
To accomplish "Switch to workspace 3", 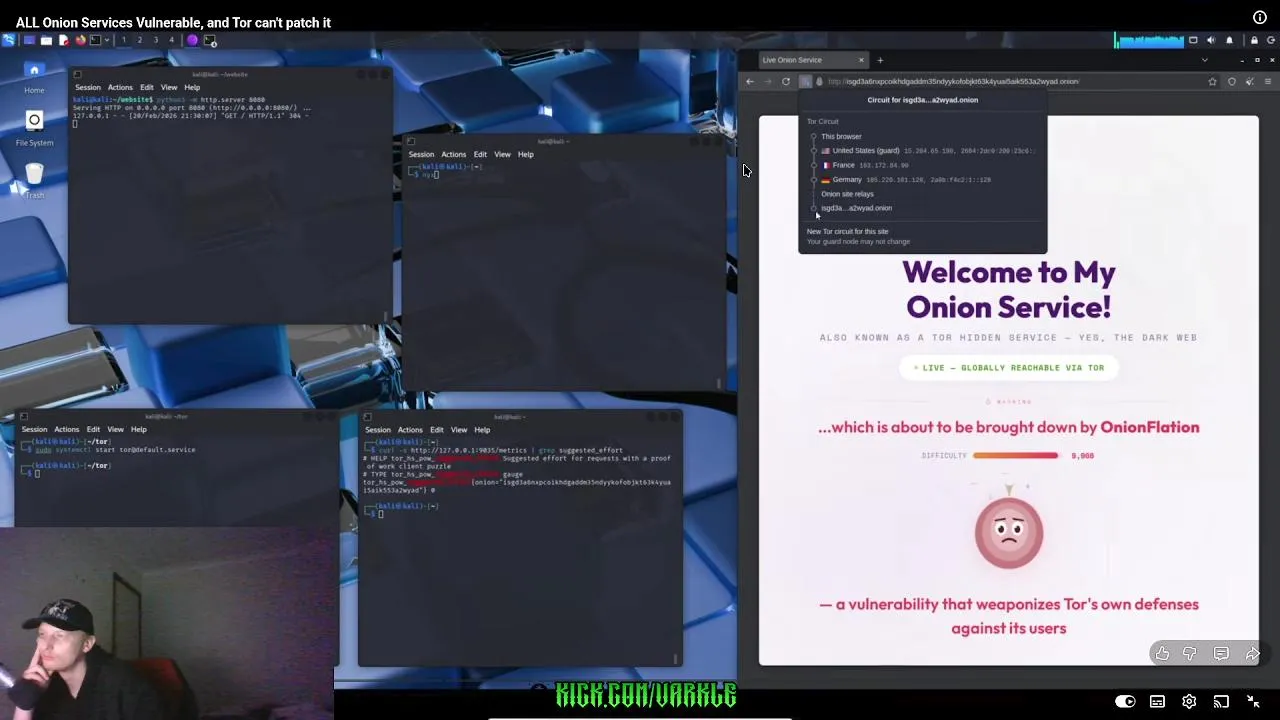I will click(156, 40).
